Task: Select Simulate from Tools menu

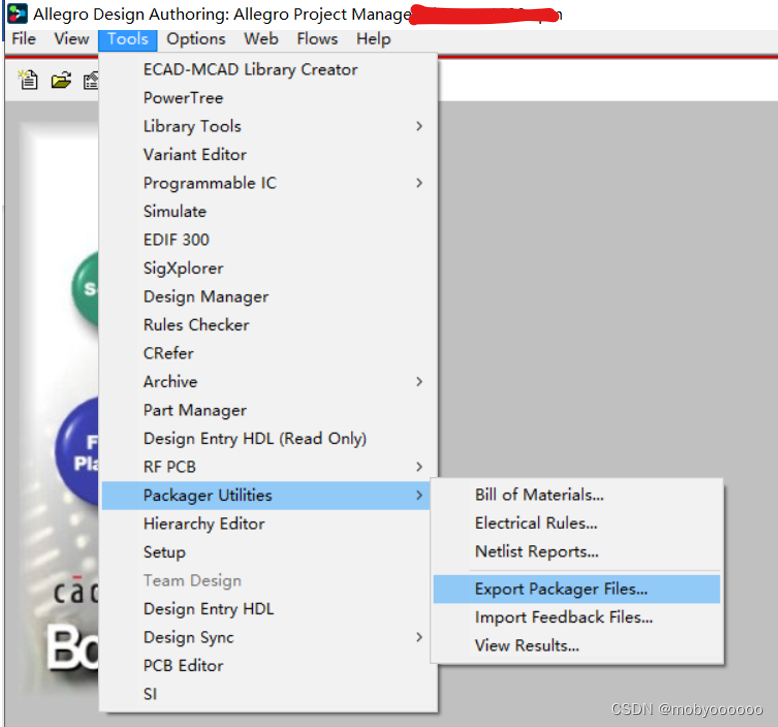Action: click(268, 211)
